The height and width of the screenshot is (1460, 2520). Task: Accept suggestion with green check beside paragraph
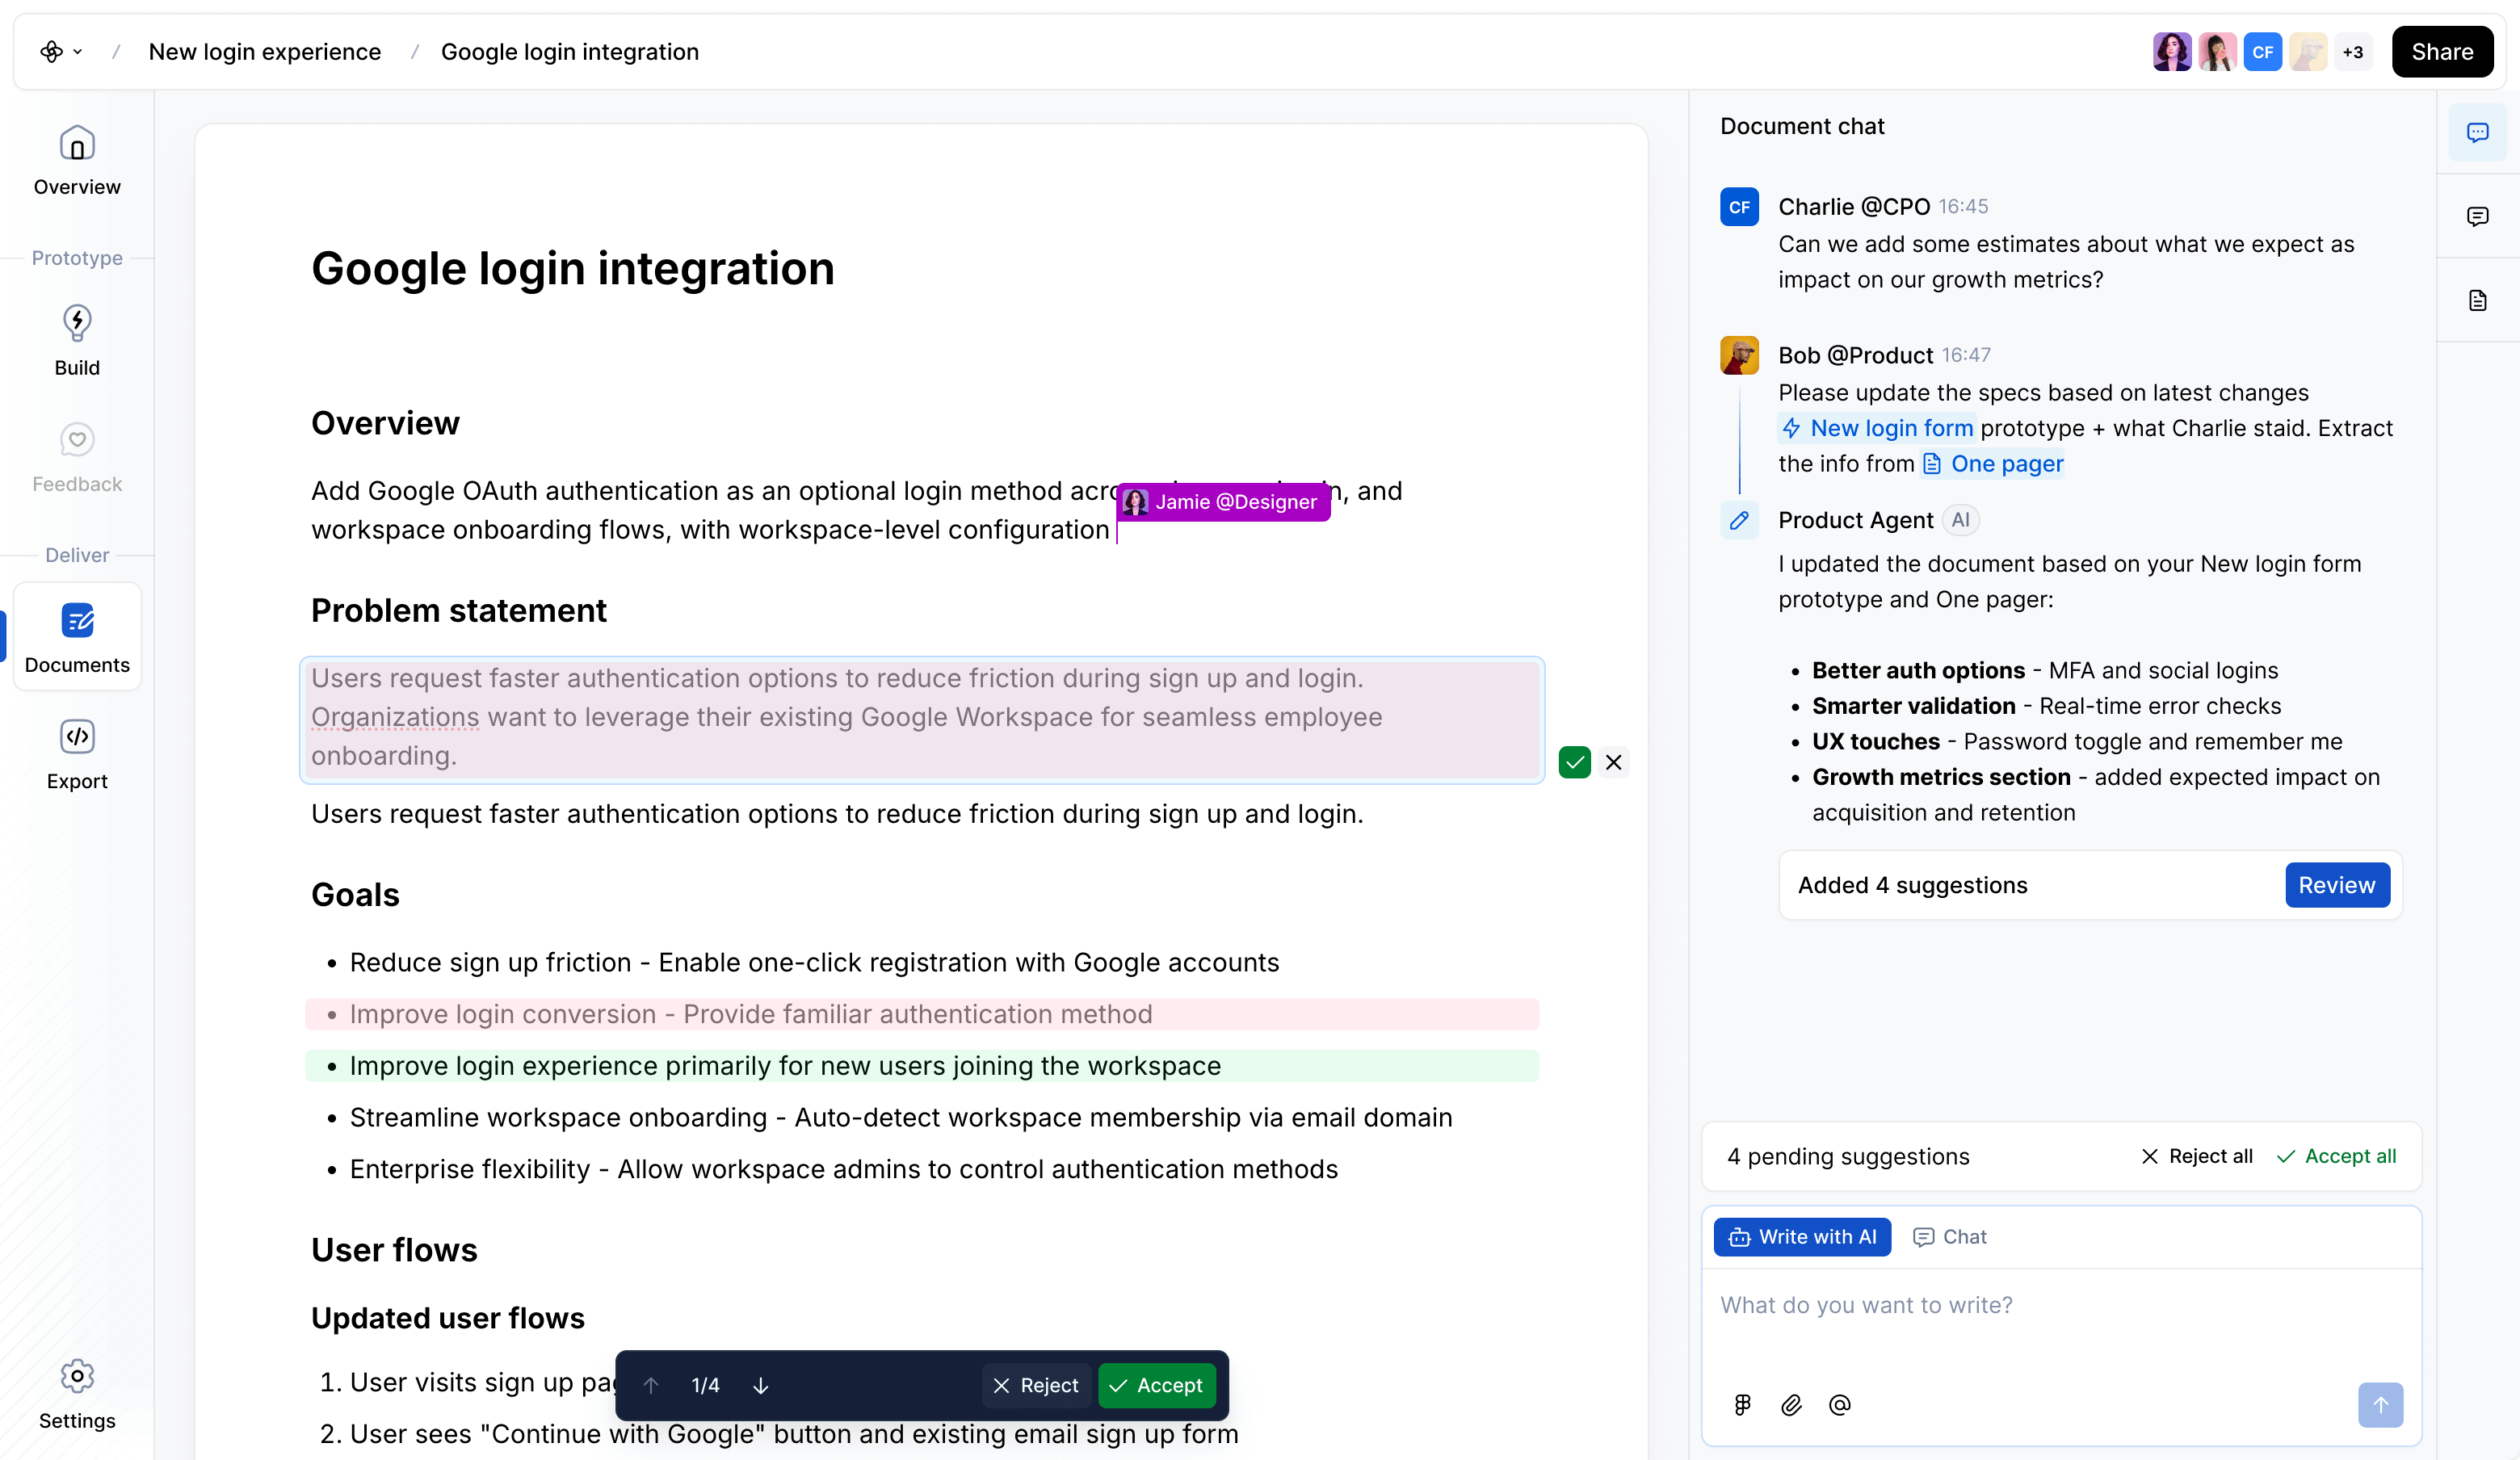(x=1574, y=762)
